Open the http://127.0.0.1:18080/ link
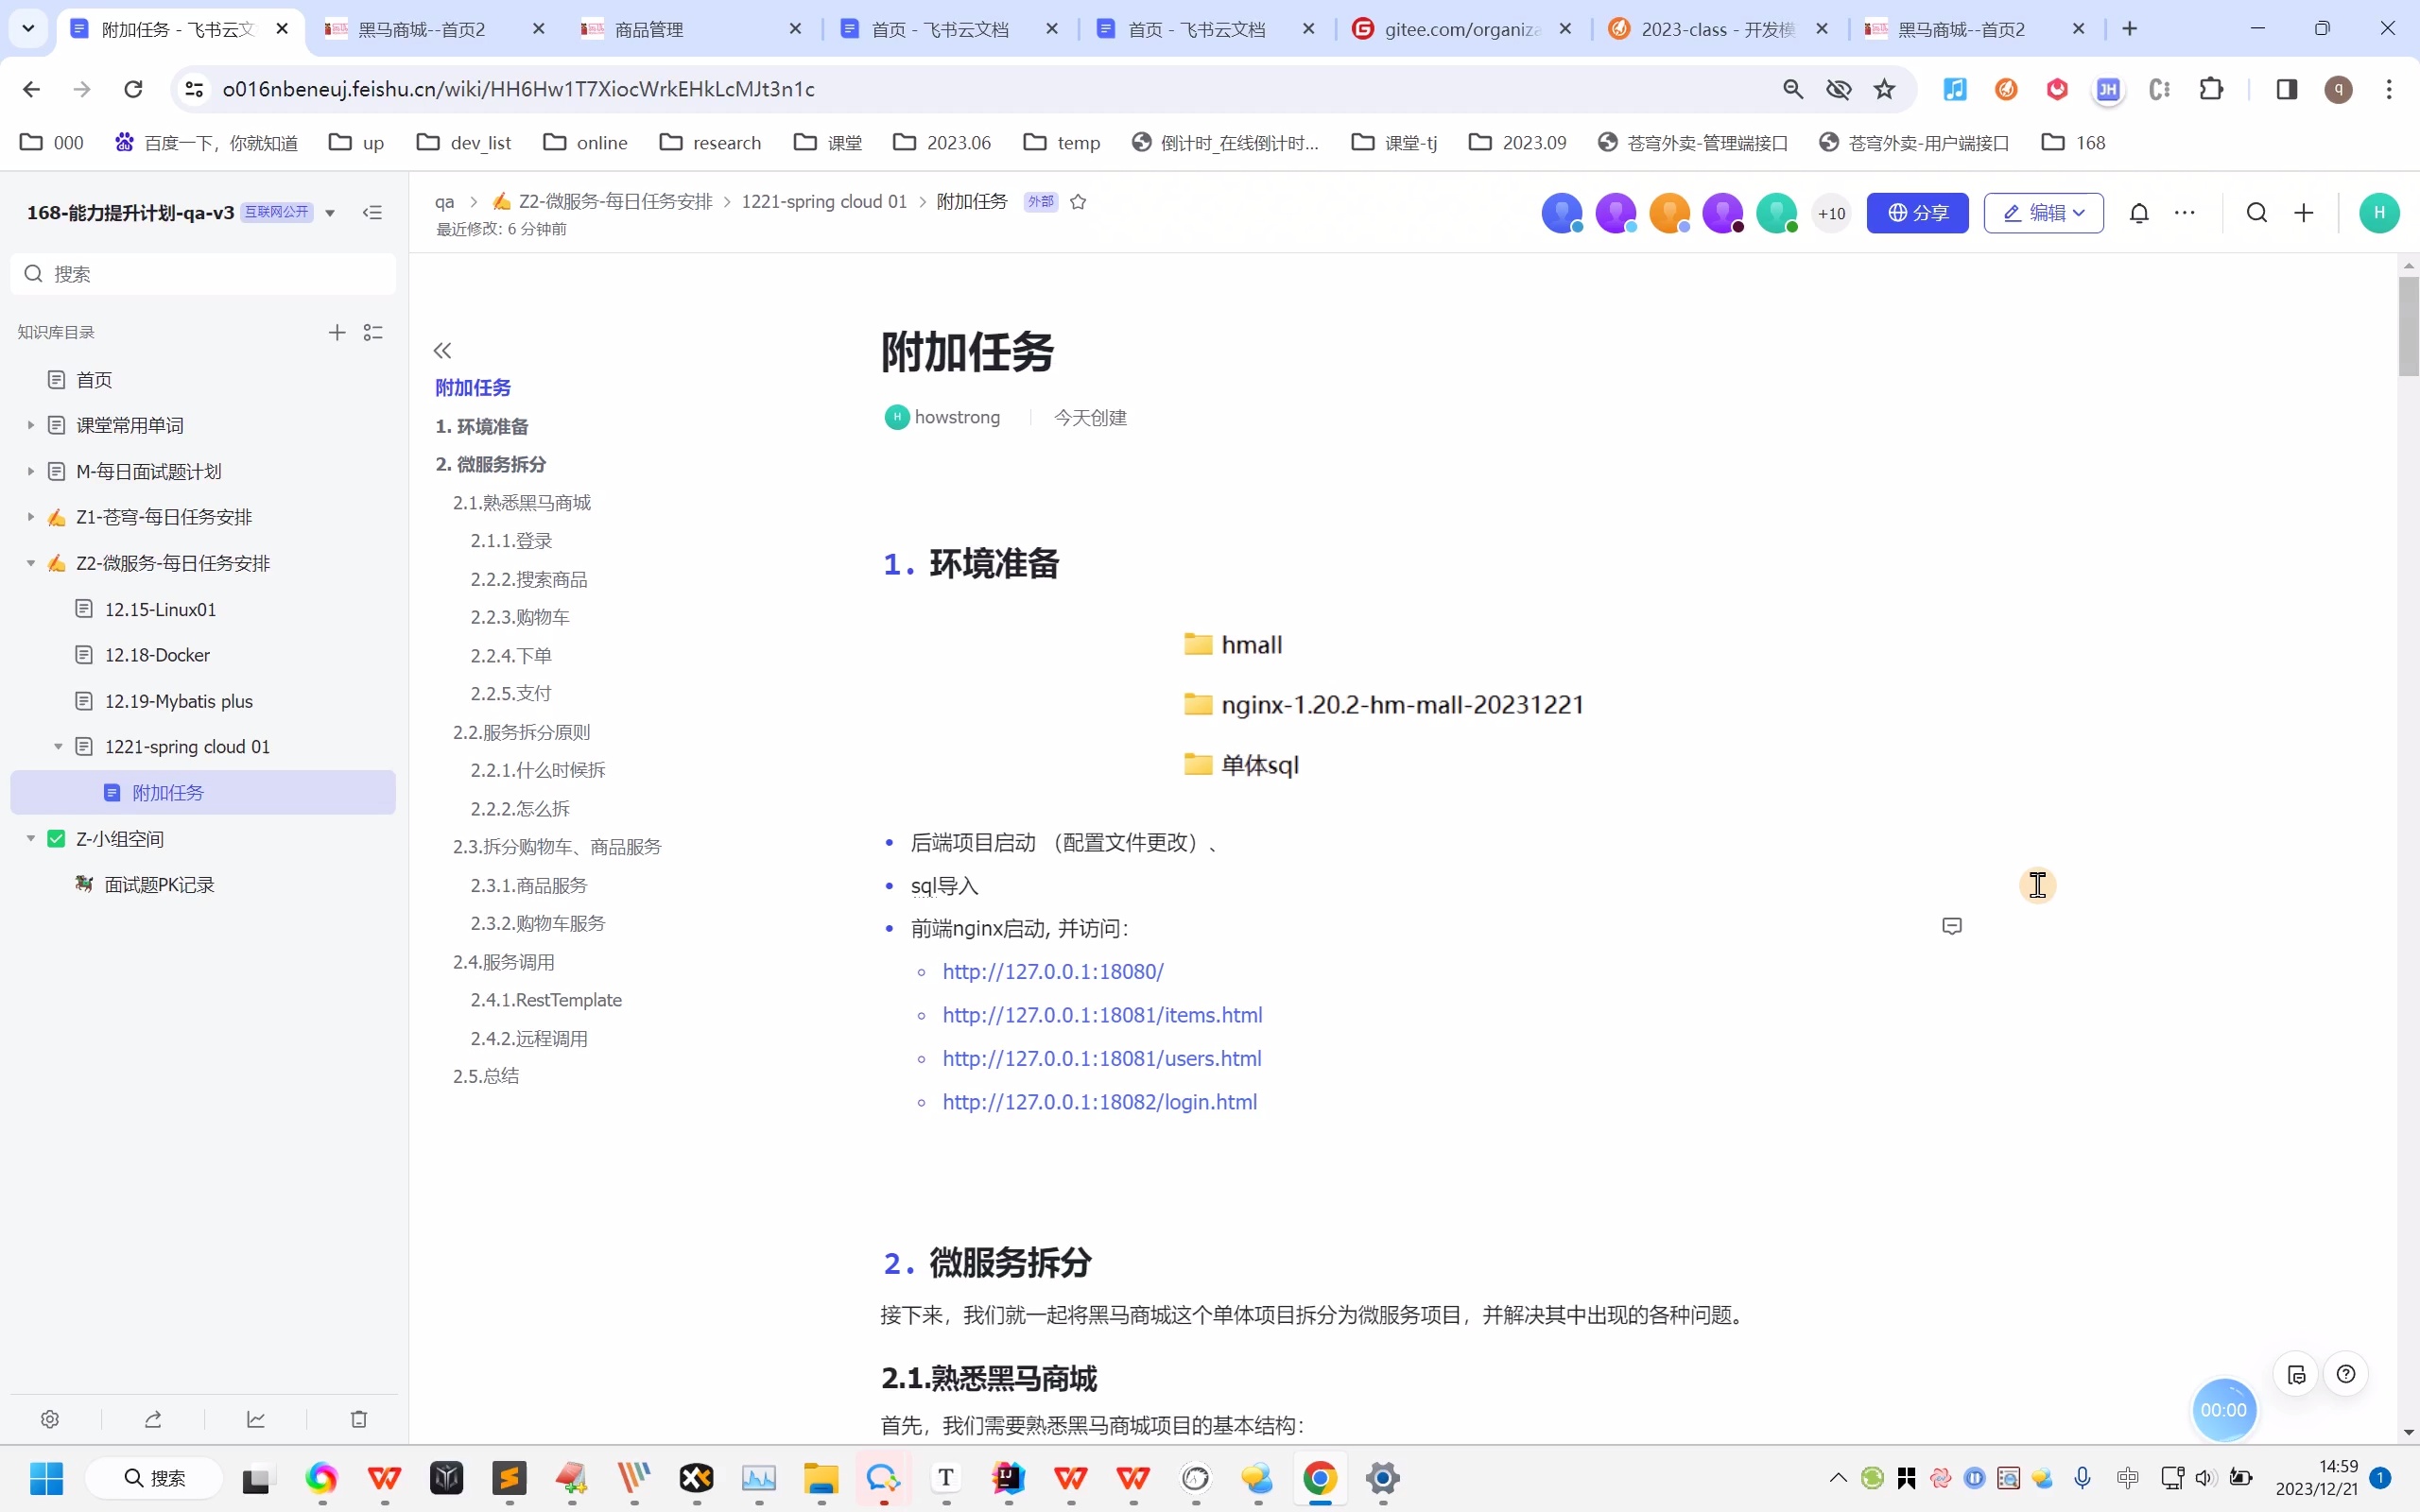Screen dimensions: 2420x1512 click(x=1051, y=970)
